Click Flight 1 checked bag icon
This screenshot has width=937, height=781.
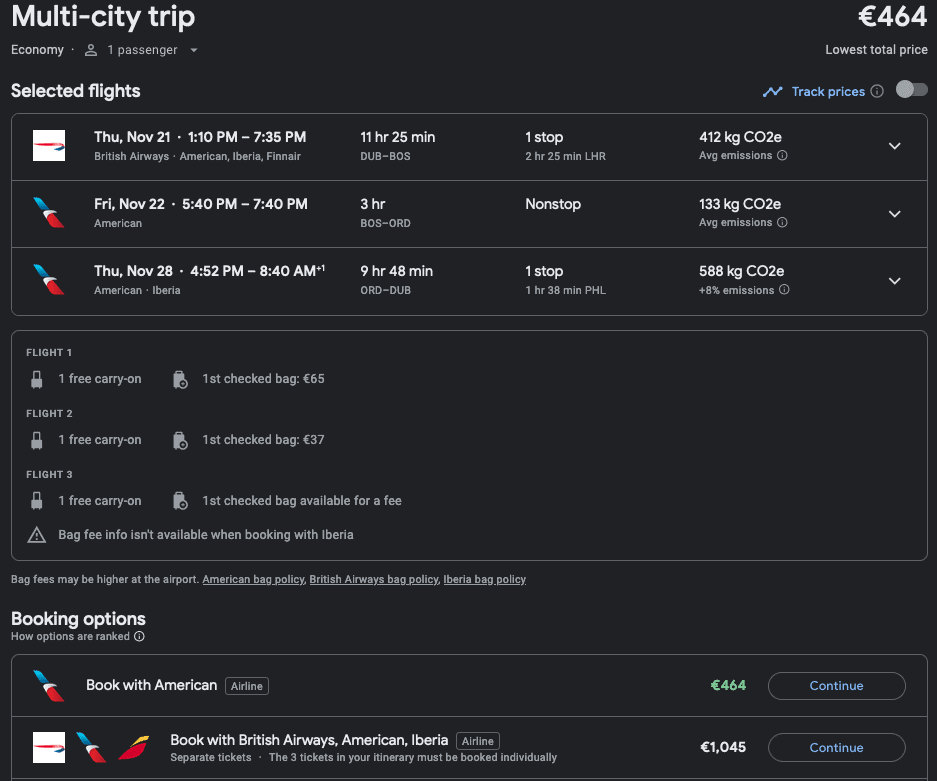180,379
